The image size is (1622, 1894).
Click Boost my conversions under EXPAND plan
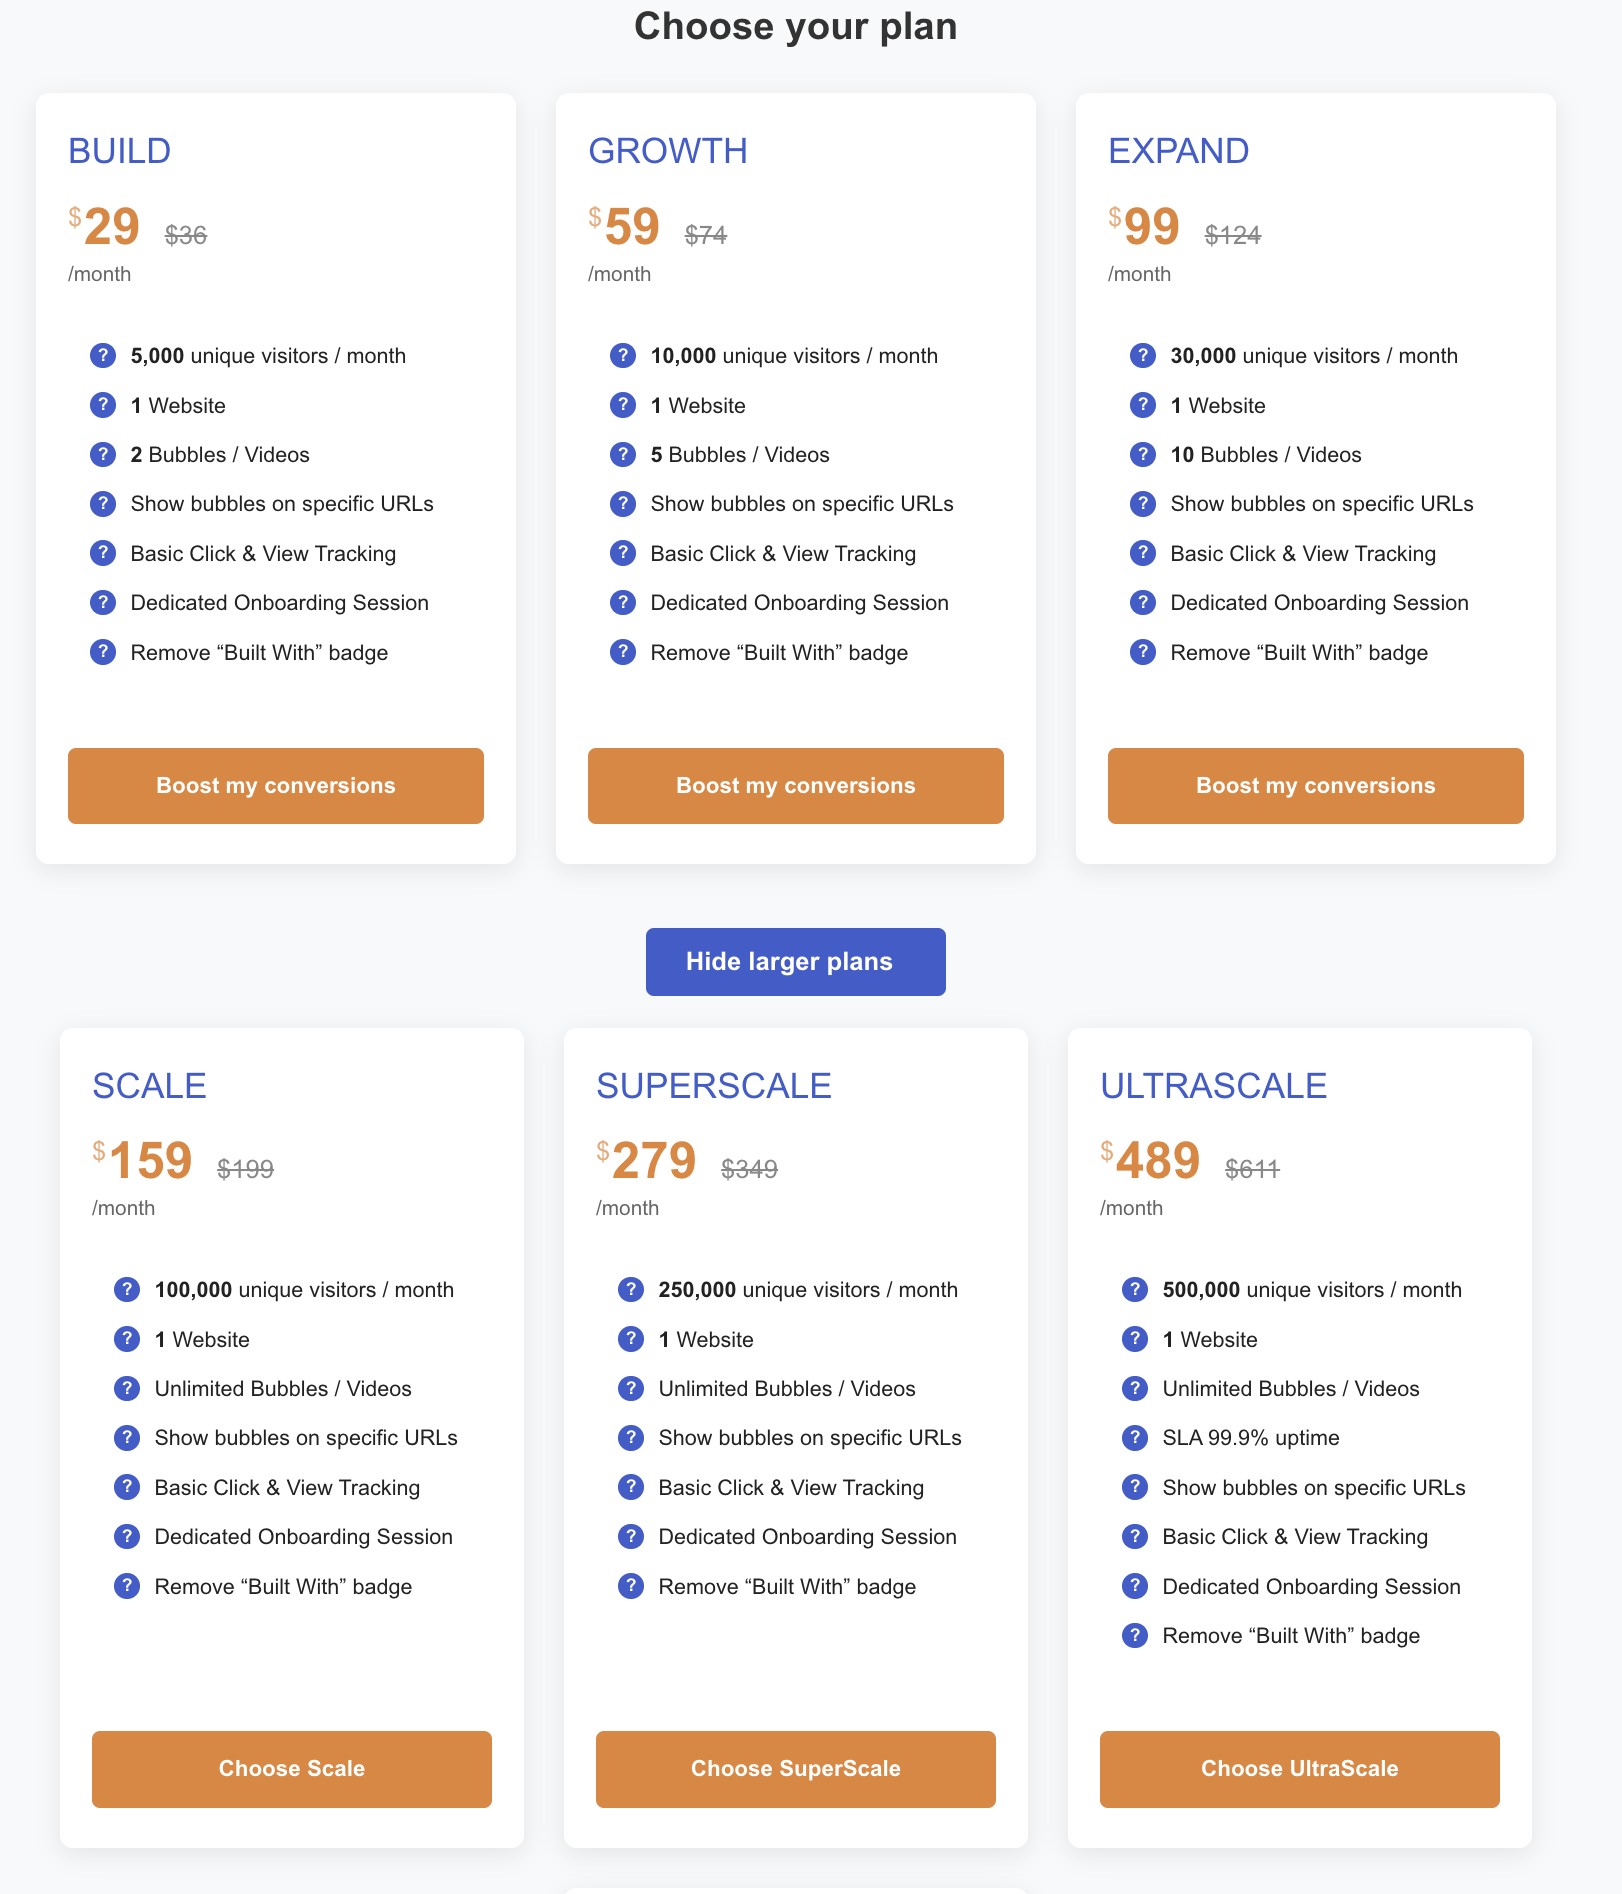[x=1316, y=786]
